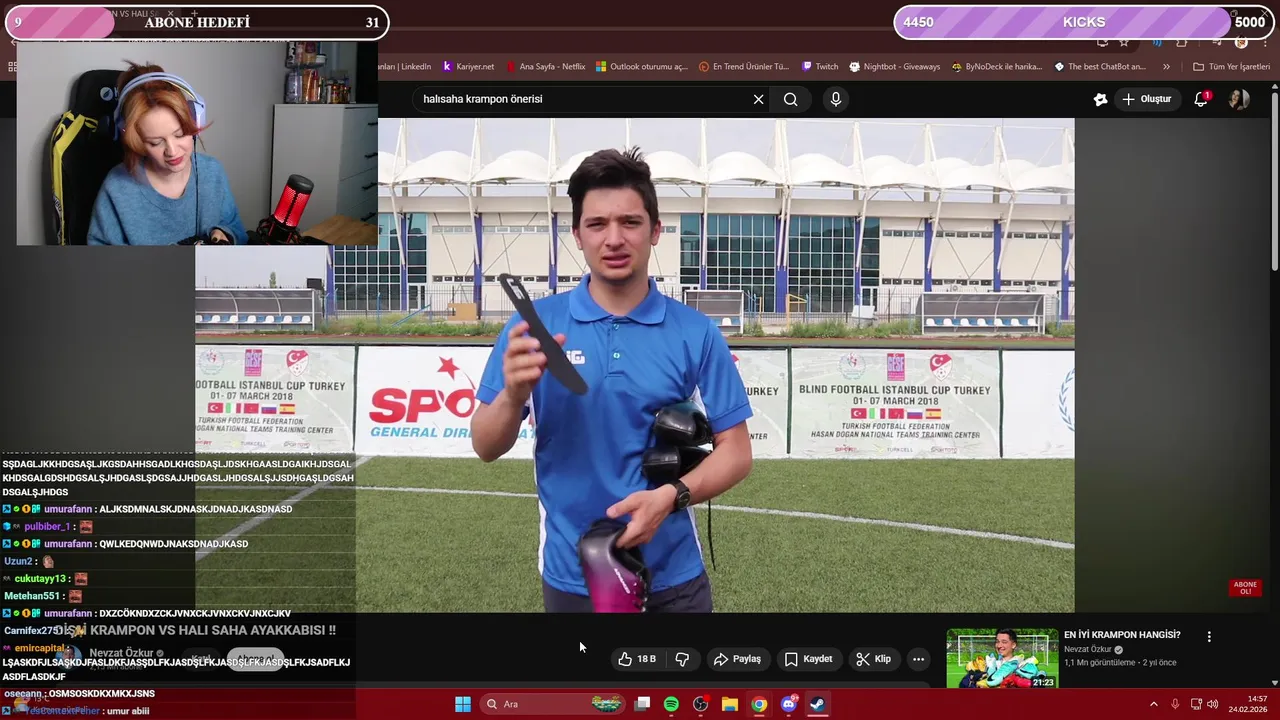This screenshot has width=1280, height=720.
Task: Click the pulbiber_1 chat username
Action: (46, 527)
